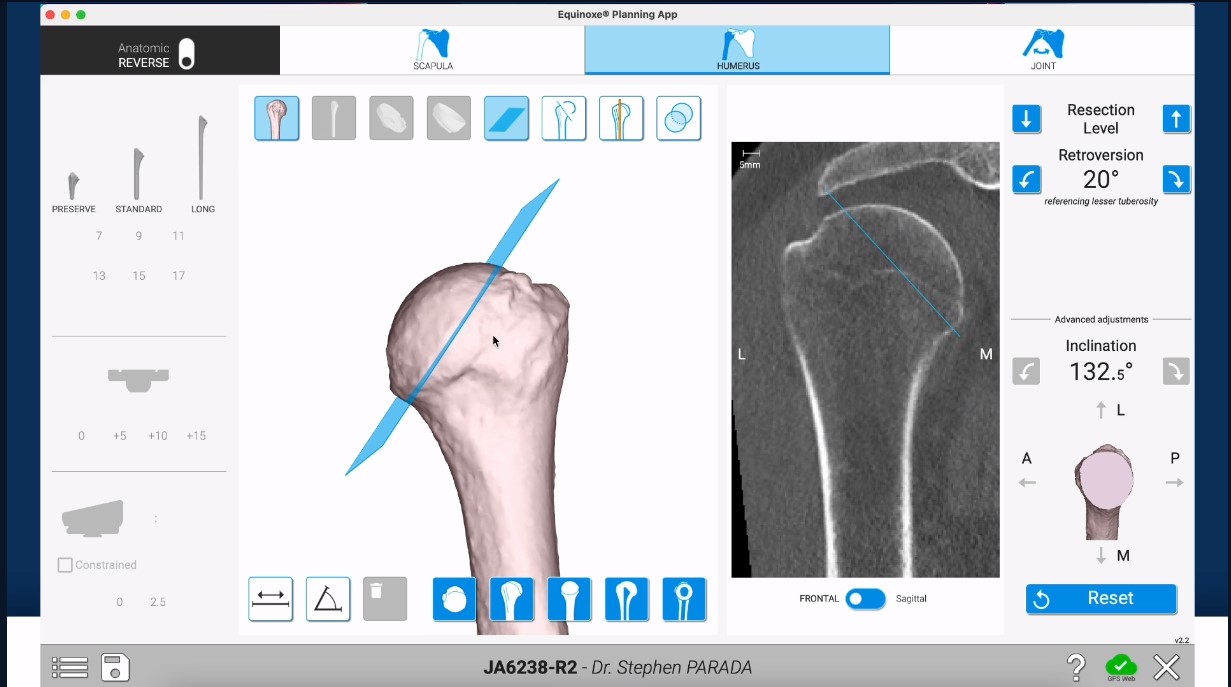Open the list menu icon
The width and height of the screenshot is (1231, 687).
70,667
